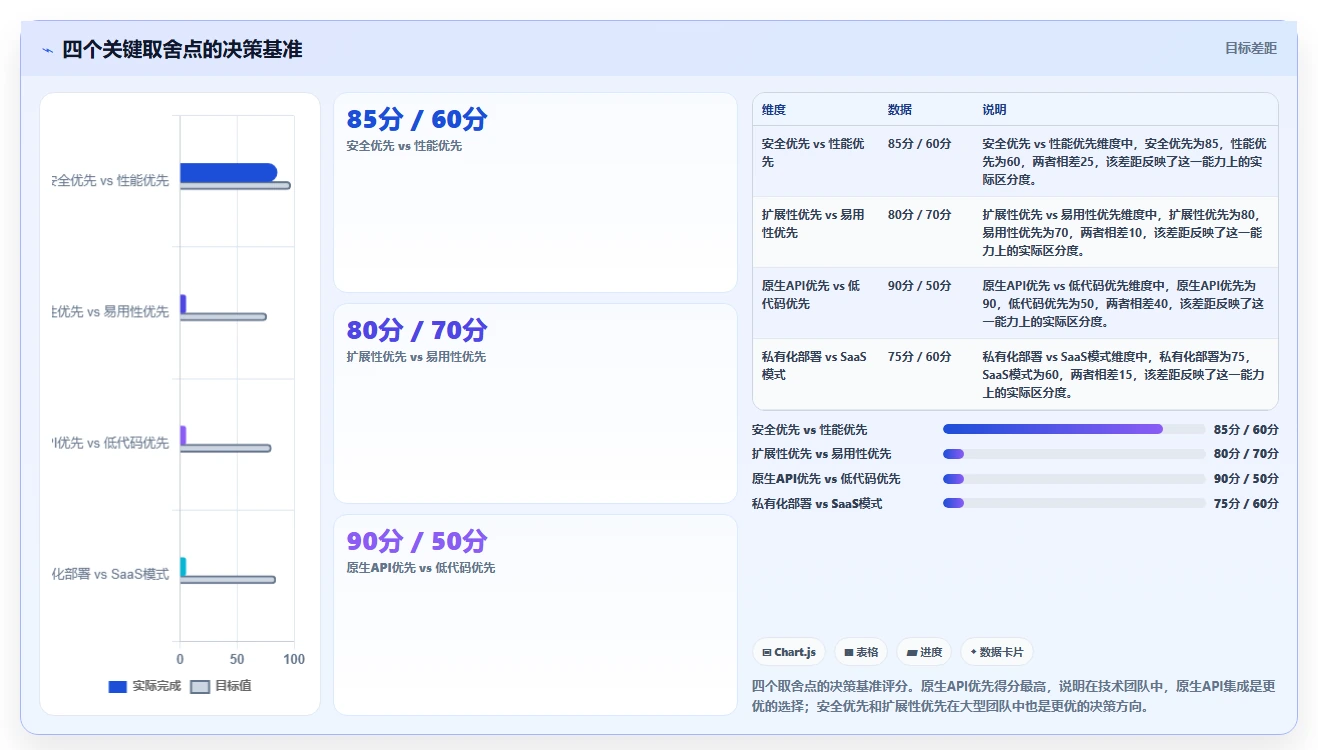The height and width of the screenshot is (750, 1318).
Task: Select the Chart.js tag
Action: coord(789,652)
